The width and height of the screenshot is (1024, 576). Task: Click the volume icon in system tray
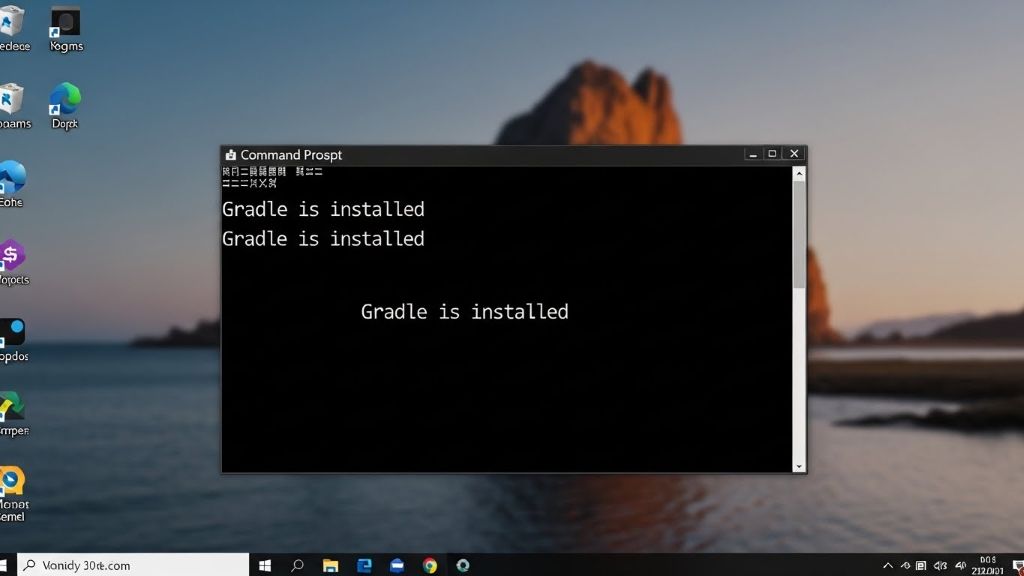(x=940, y=566)
